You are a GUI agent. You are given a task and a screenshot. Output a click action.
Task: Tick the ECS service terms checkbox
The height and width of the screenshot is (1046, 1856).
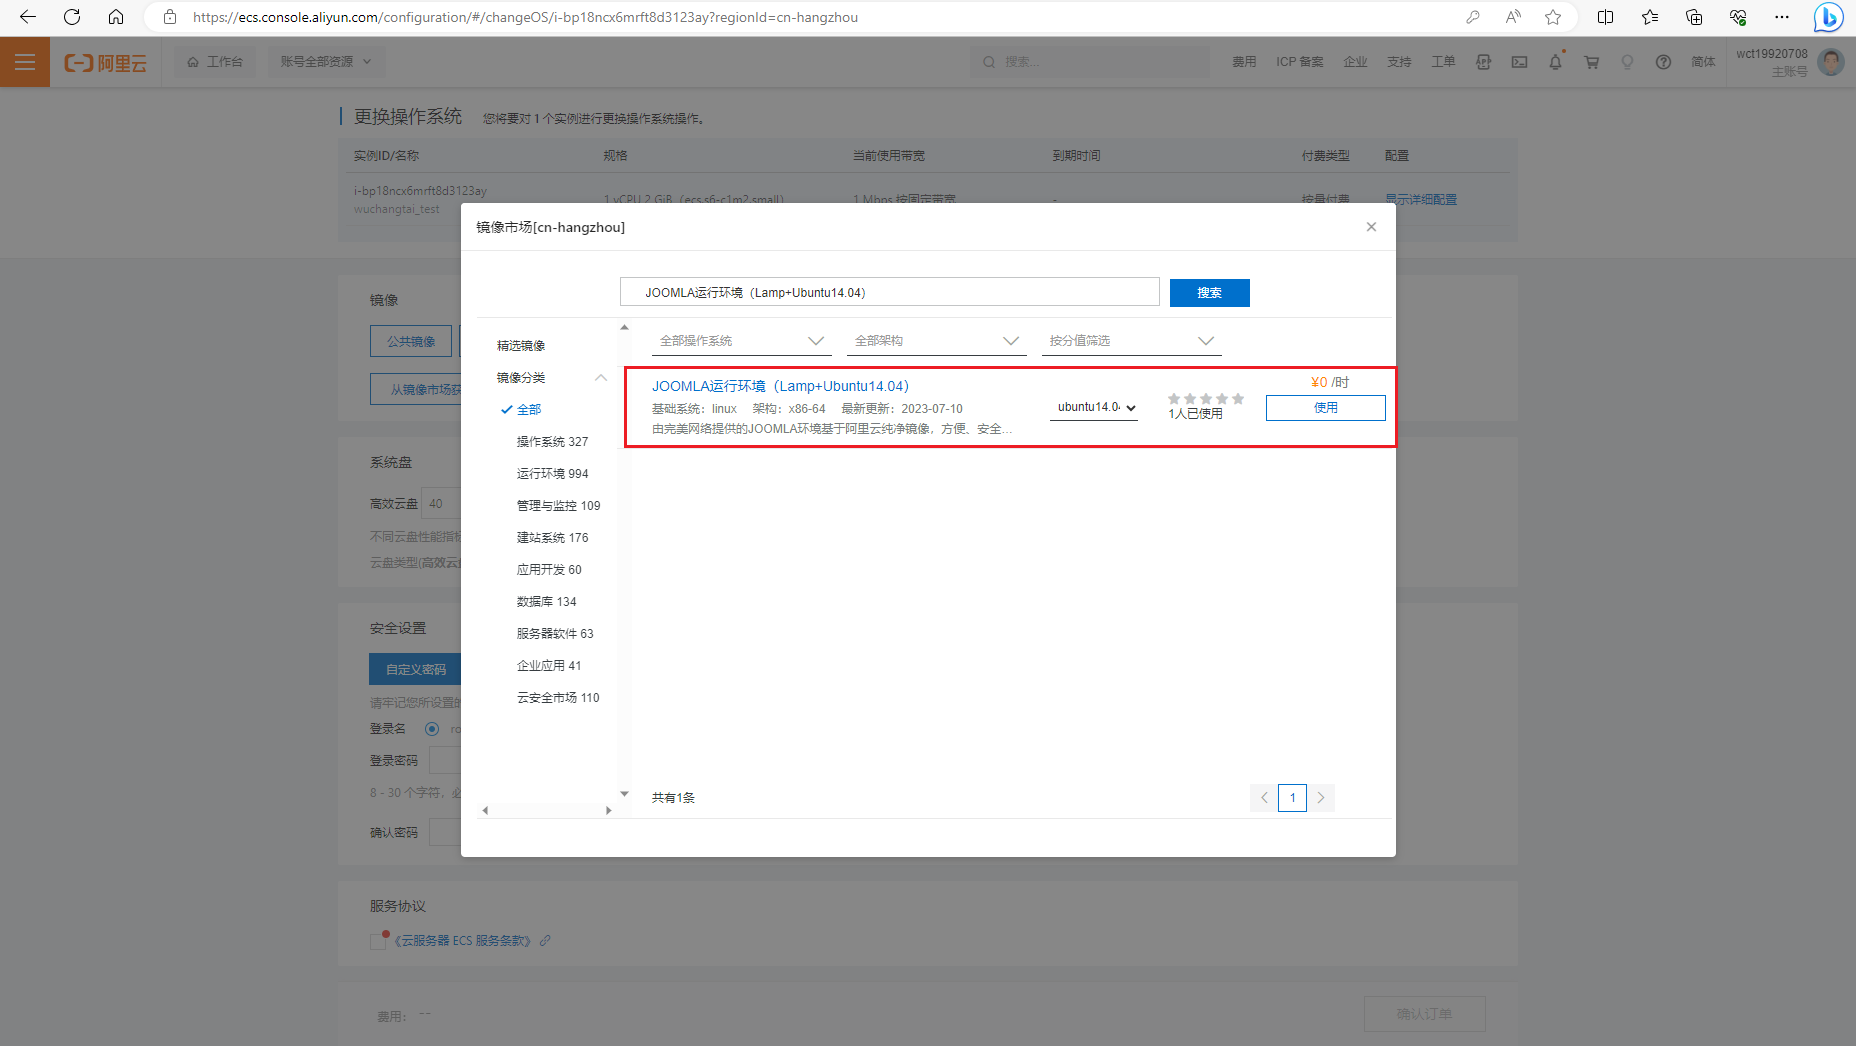pos(378,941)
